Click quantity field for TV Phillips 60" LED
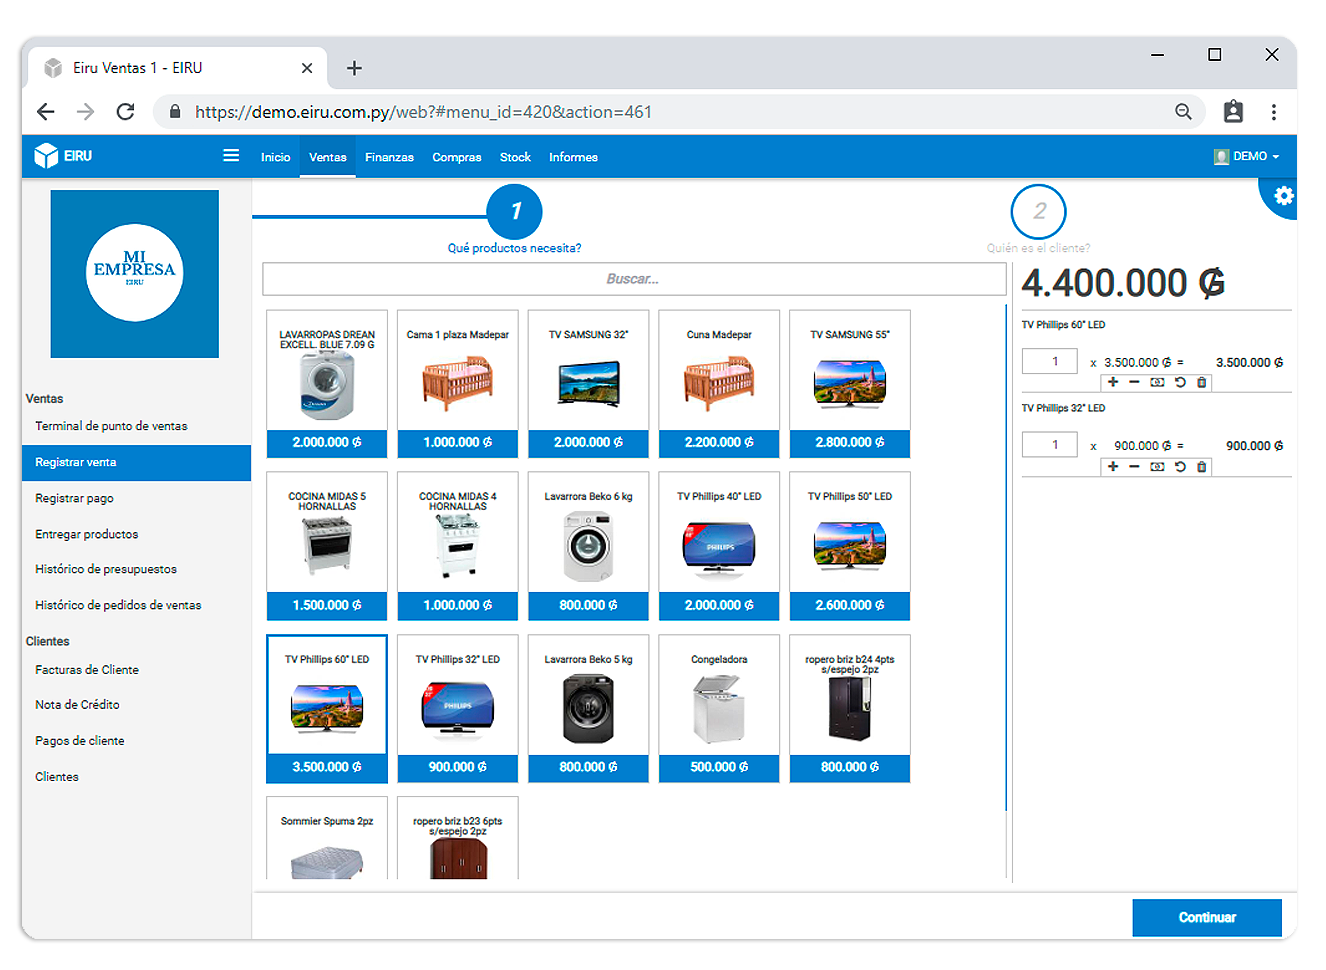Image resolution: width=1326 pixels, height=970 pixels. pyautogui.click(x=1050, y=361)
